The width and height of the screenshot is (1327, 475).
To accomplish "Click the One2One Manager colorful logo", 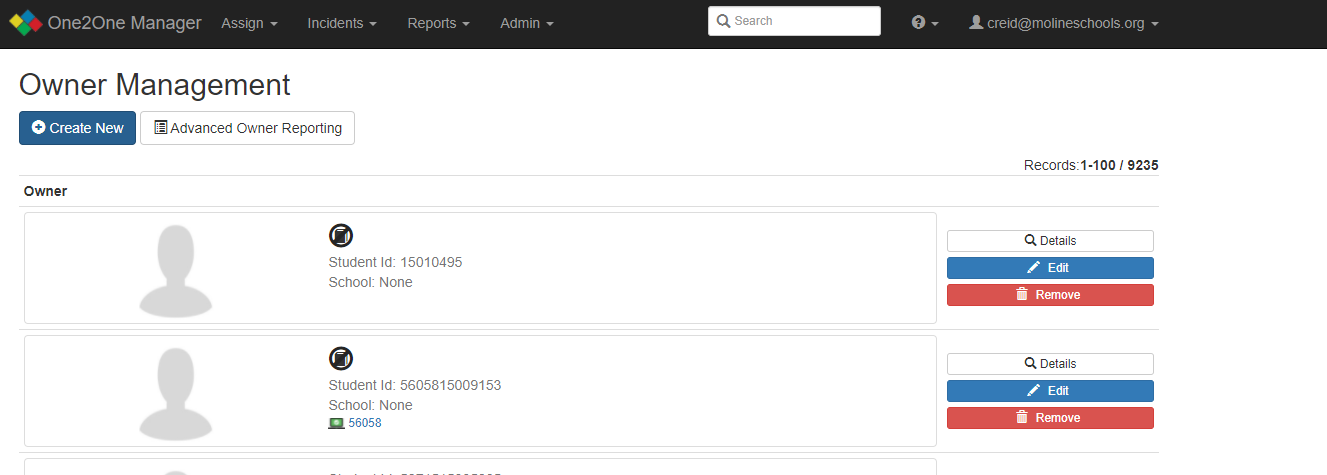I will click(25, 23).
